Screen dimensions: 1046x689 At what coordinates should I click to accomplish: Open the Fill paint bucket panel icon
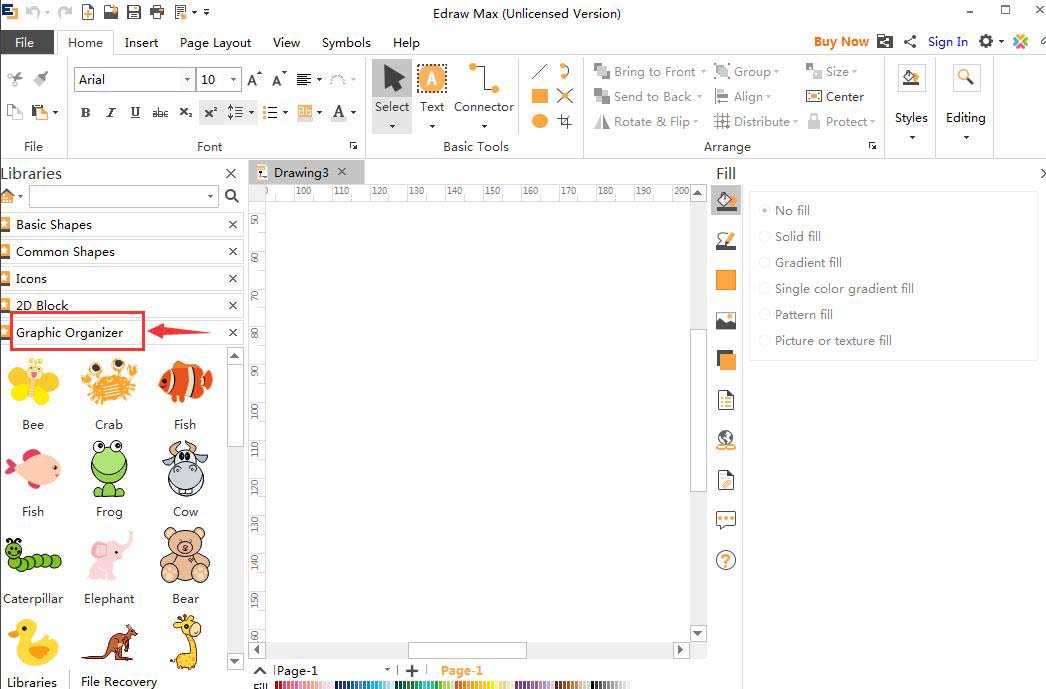pos(726,200)
